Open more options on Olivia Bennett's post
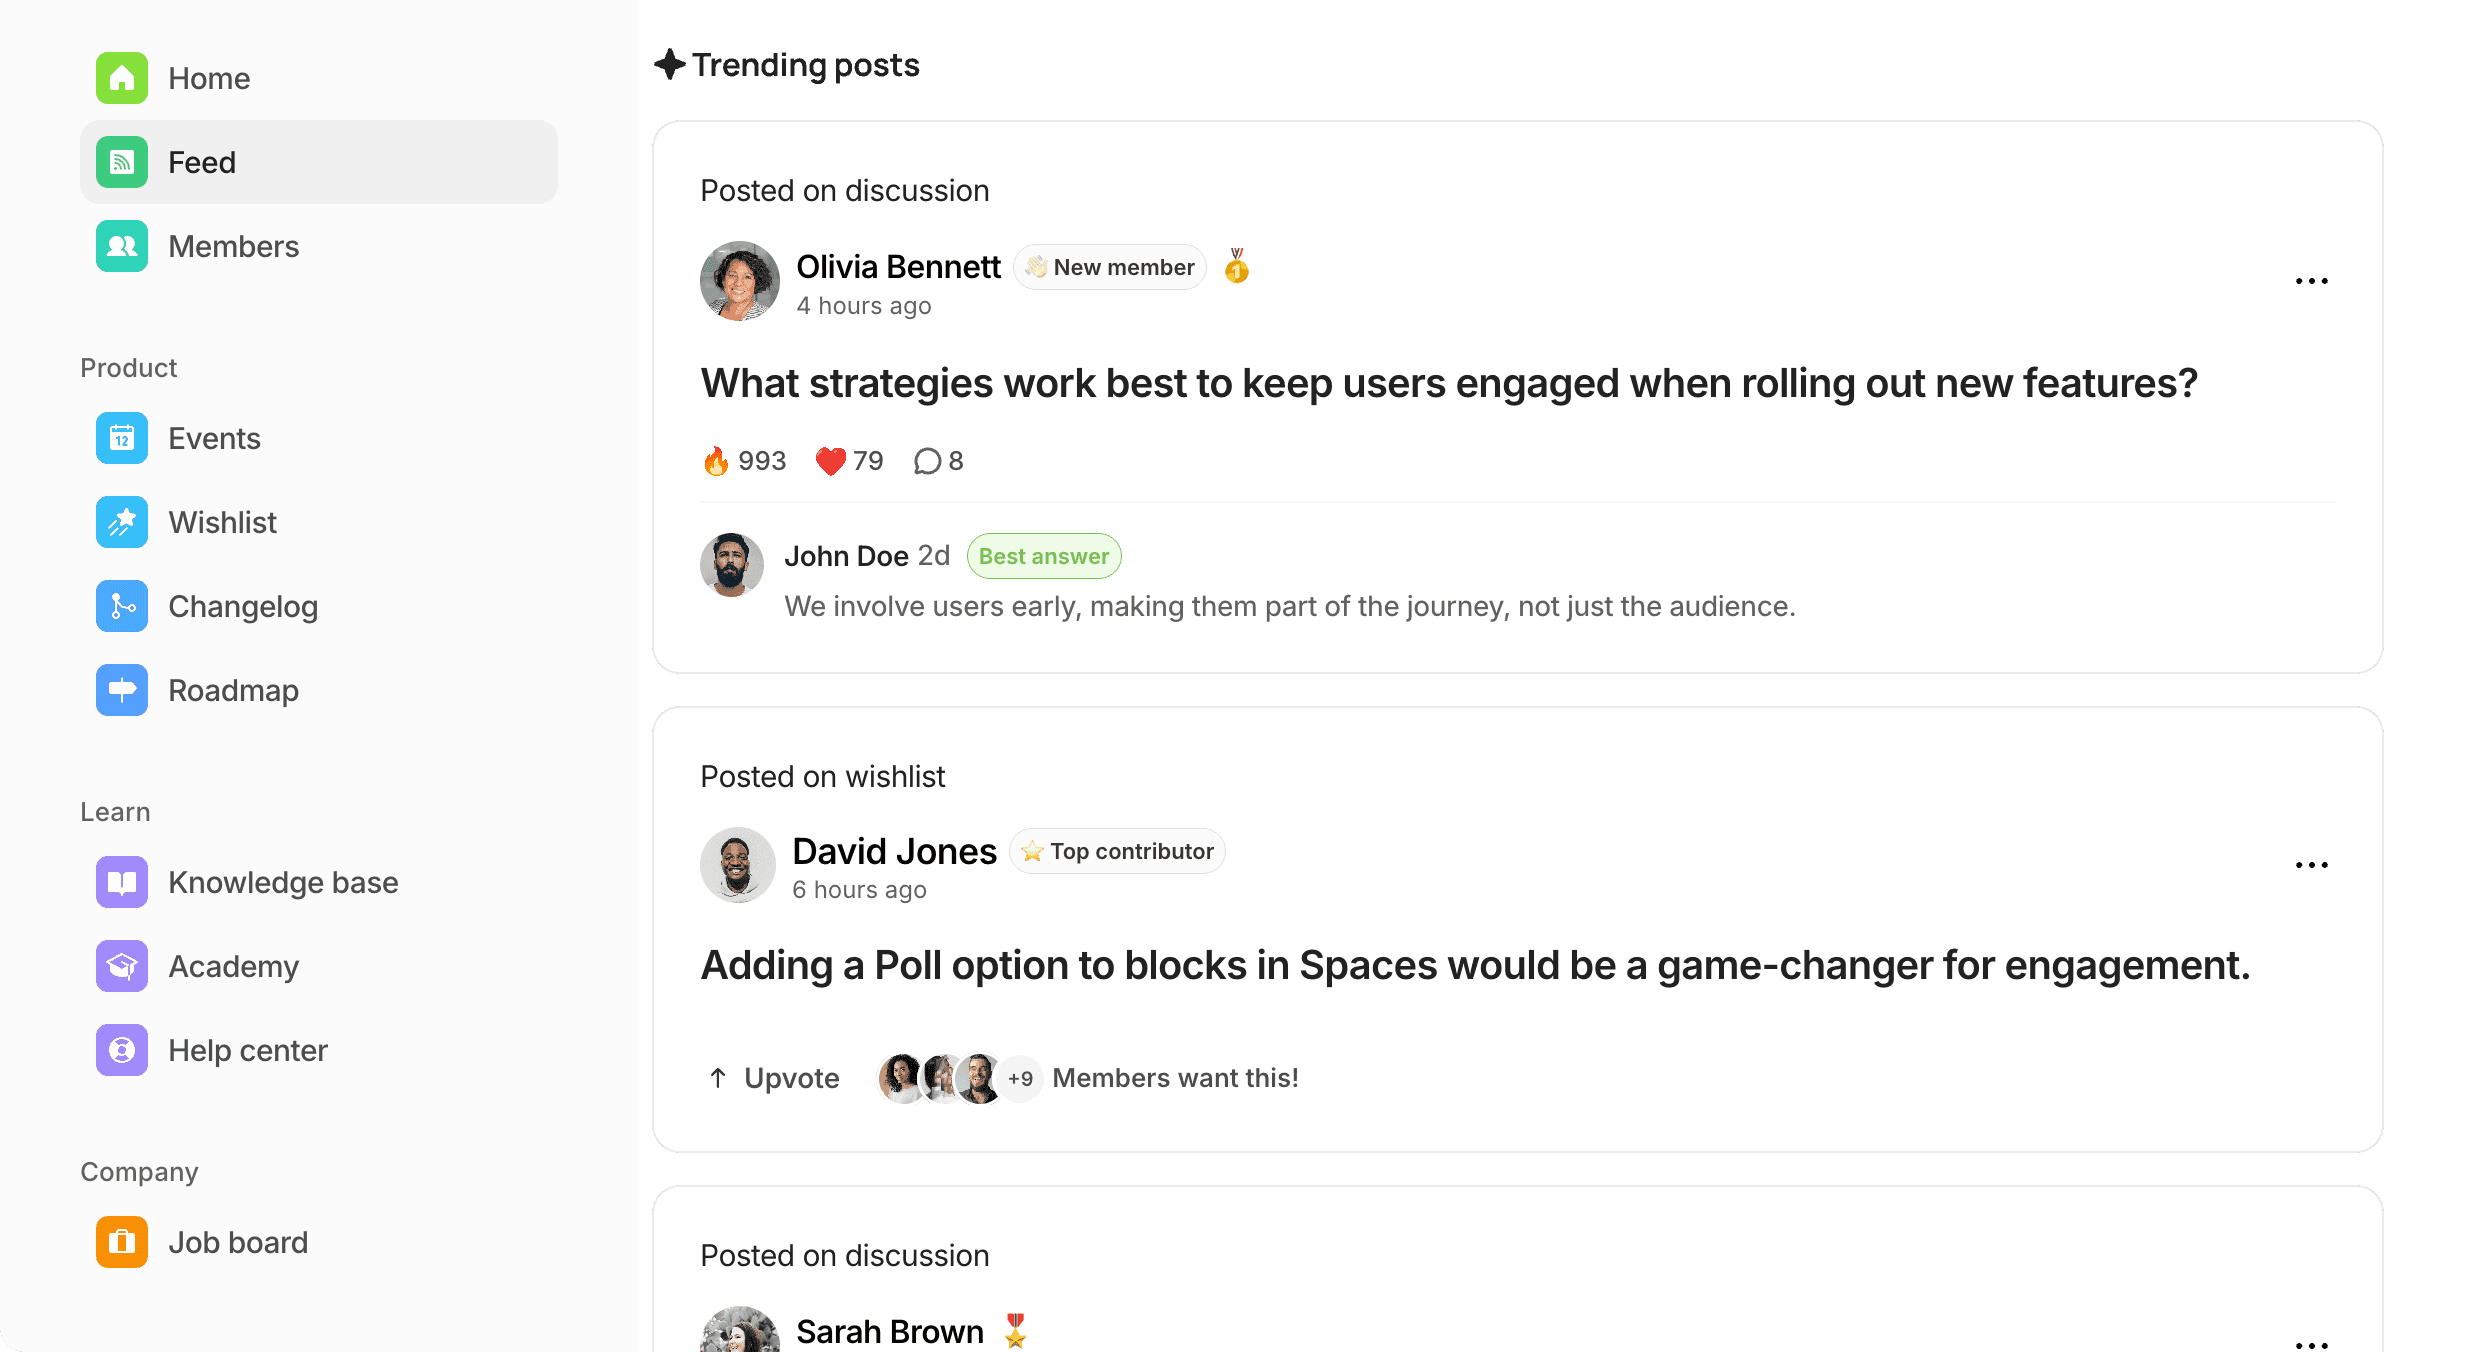This screenshot has height=1352, width=2480. tap(2311, 281)
